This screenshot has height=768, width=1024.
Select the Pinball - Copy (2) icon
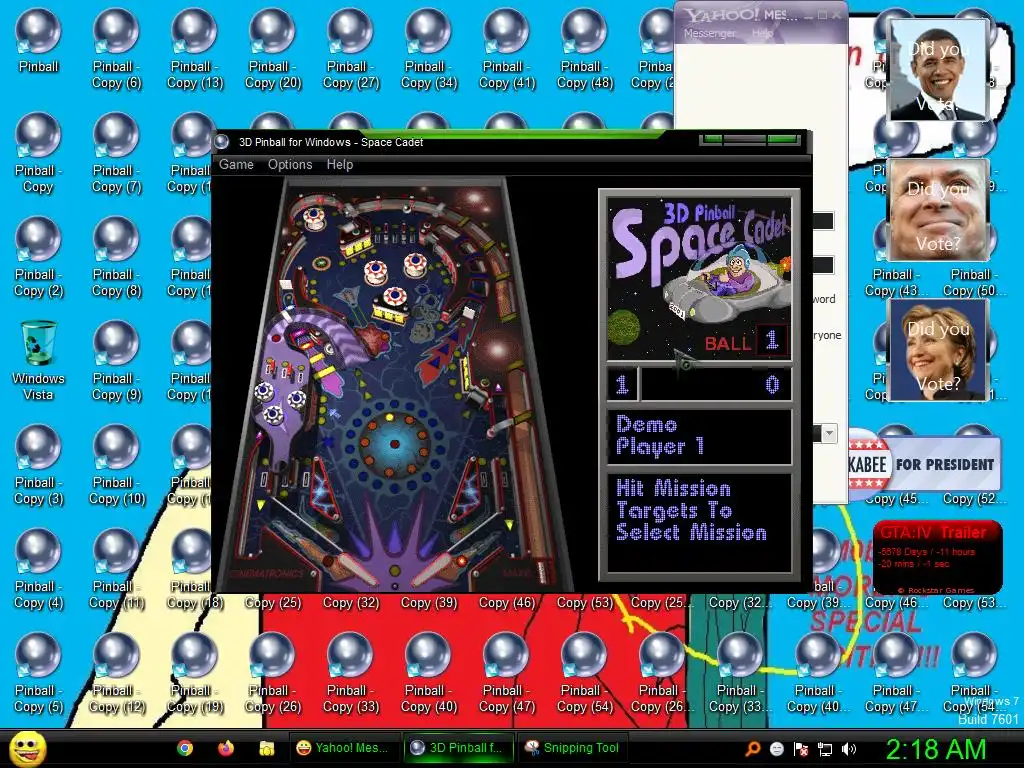38,258
